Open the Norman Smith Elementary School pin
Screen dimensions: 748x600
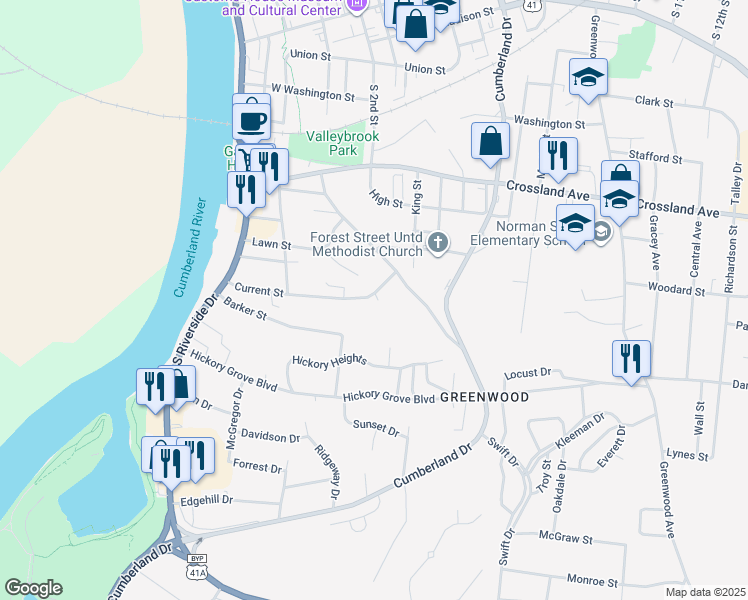[x=603, y=232]
